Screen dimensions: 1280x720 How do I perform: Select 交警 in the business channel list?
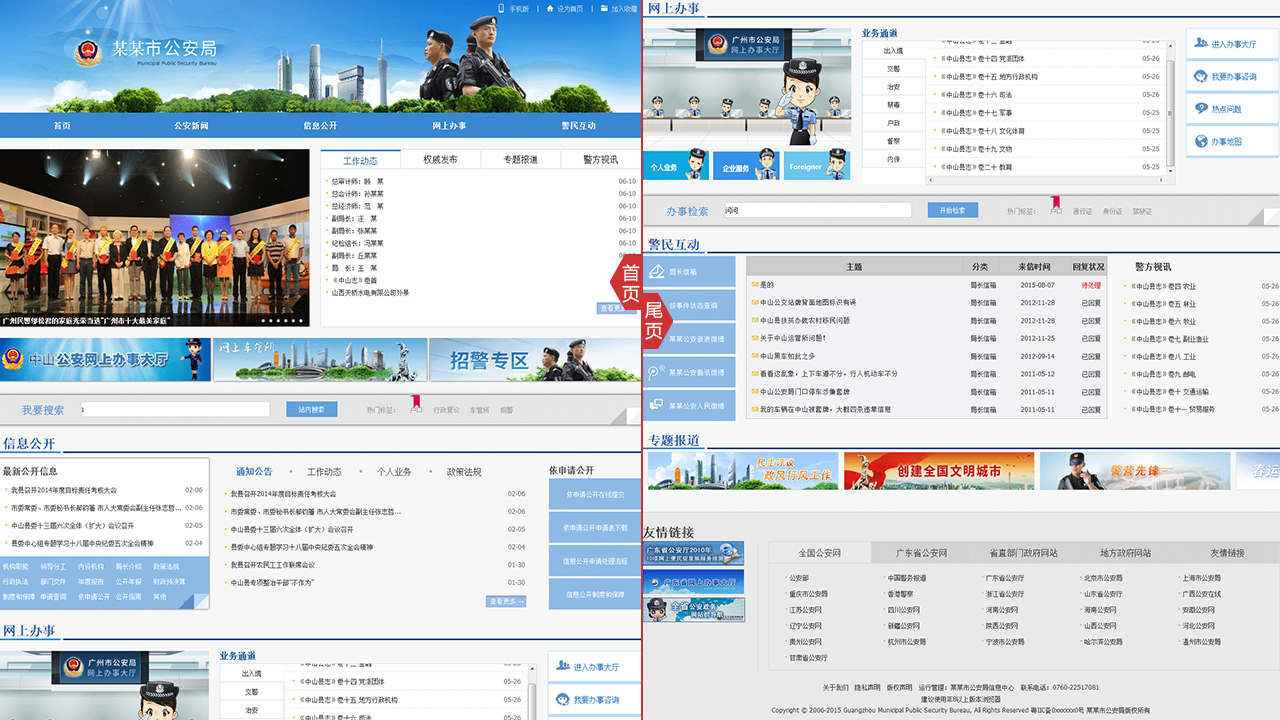(x=893, y=69)
